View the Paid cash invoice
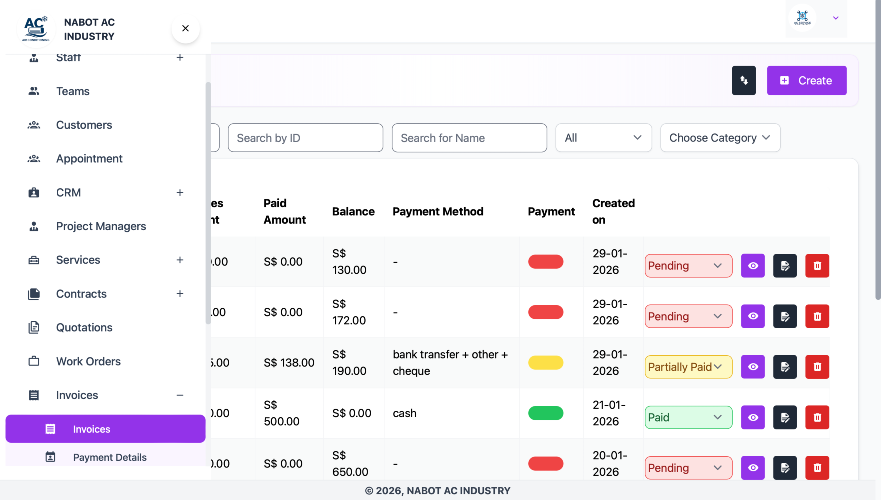 tap(753, 417)
